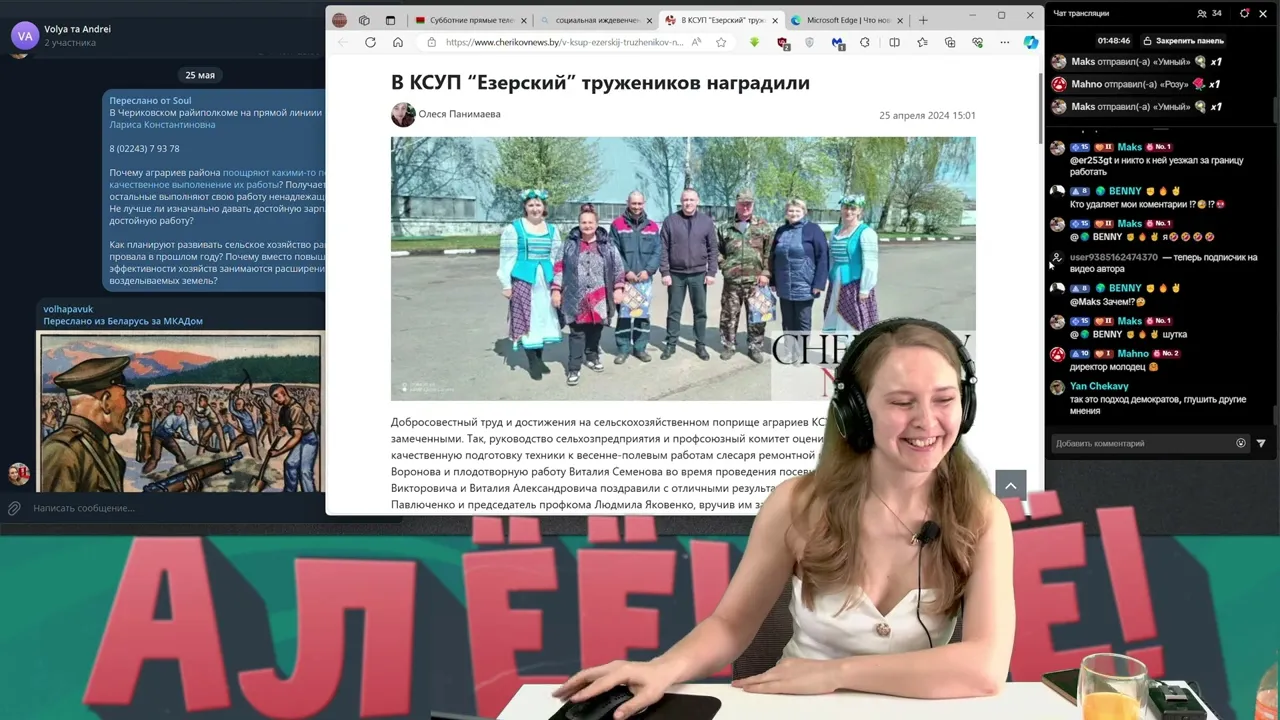Screen dimensions: 1280x720
Task: Click the article headline about КСУП Езерский
Action: (600, 82)
